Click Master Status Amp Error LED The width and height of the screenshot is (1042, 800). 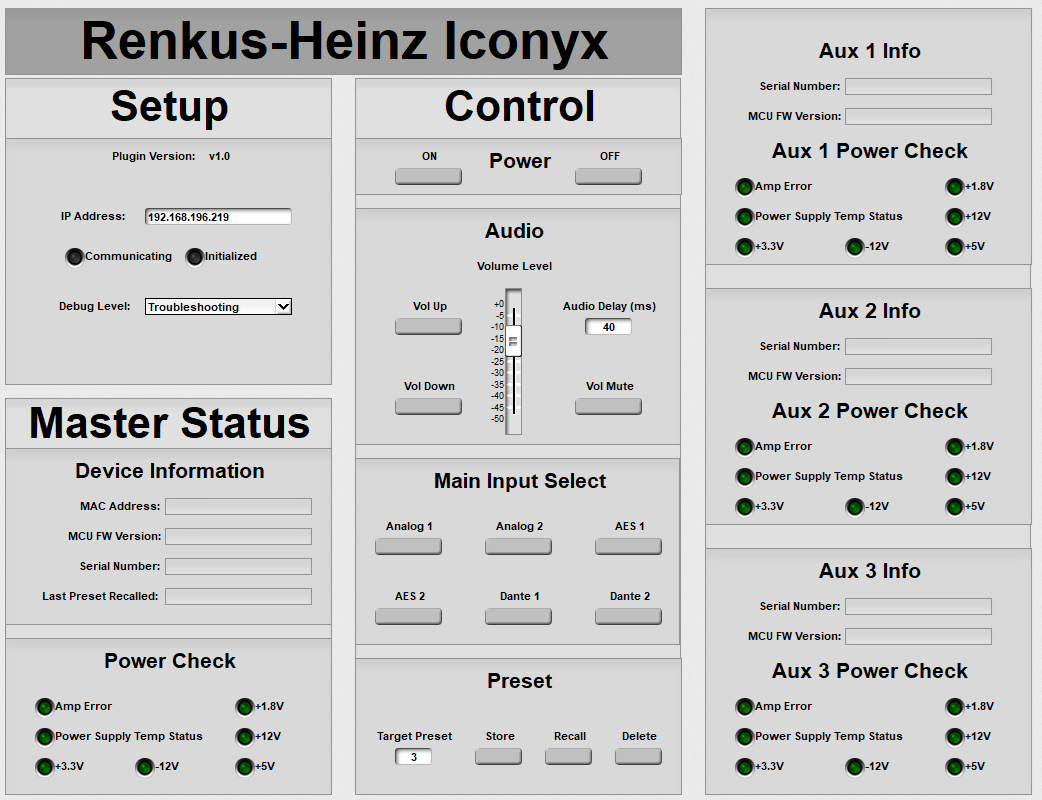pos(44,707)
